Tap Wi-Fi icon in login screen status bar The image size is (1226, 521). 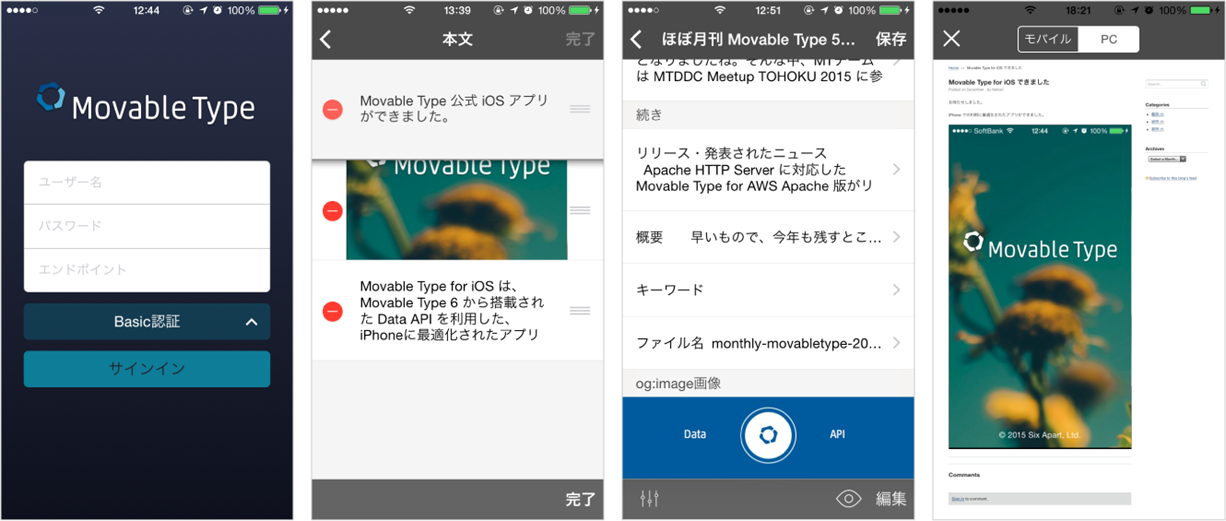pos(98,10)
